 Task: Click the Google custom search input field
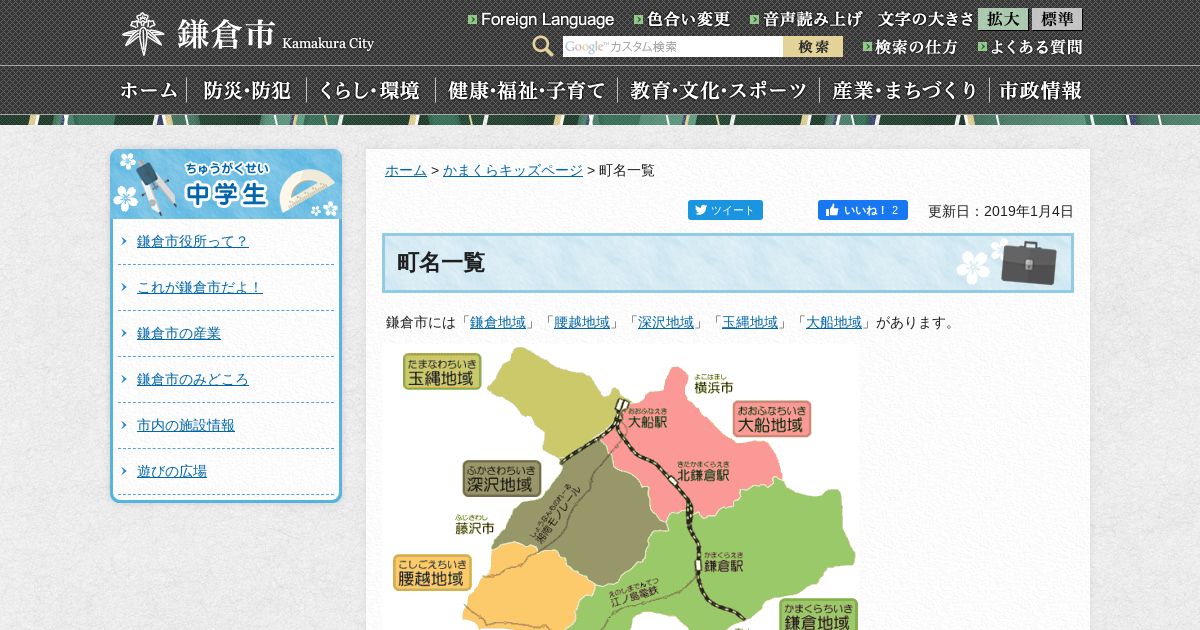672,46
